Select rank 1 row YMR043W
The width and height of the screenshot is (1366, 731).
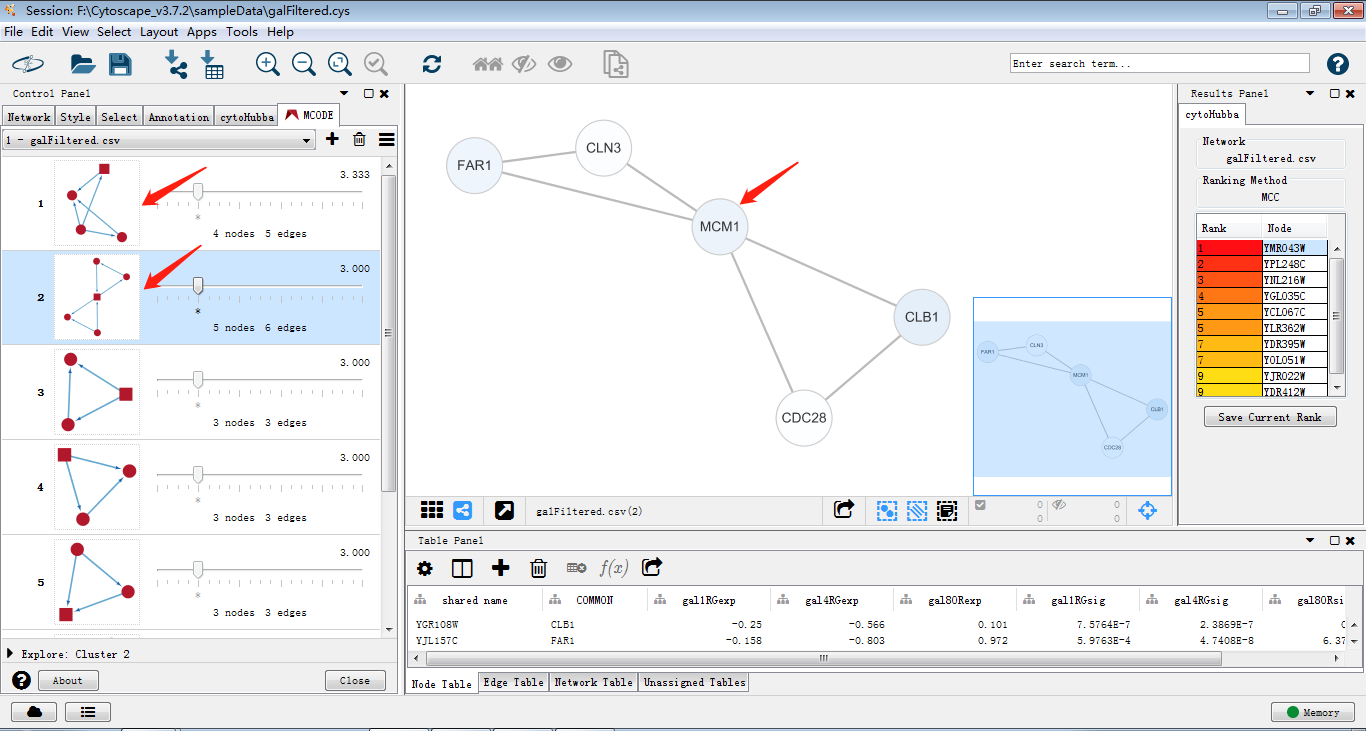pyautogui.click(x=1262, y=247)
